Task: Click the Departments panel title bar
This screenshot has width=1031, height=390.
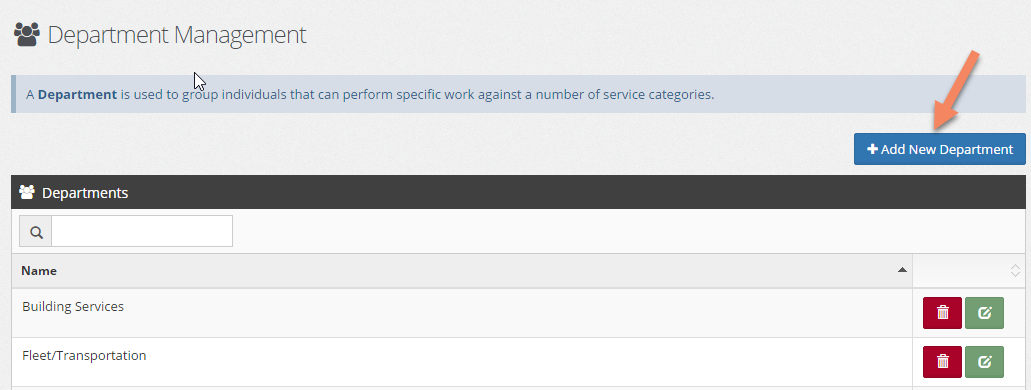Action: 518,193
